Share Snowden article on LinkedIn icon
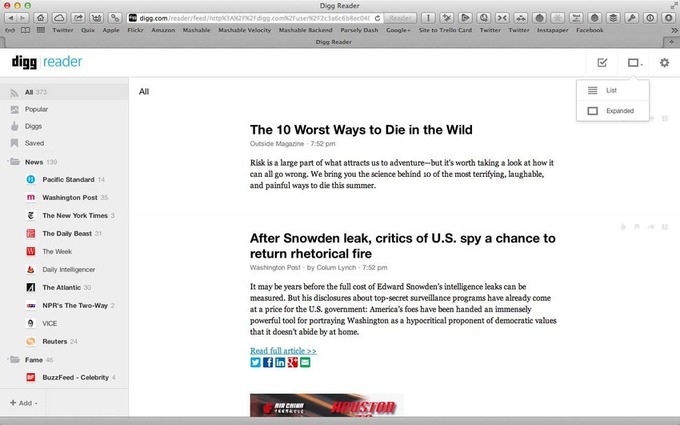 click(280, 362)
